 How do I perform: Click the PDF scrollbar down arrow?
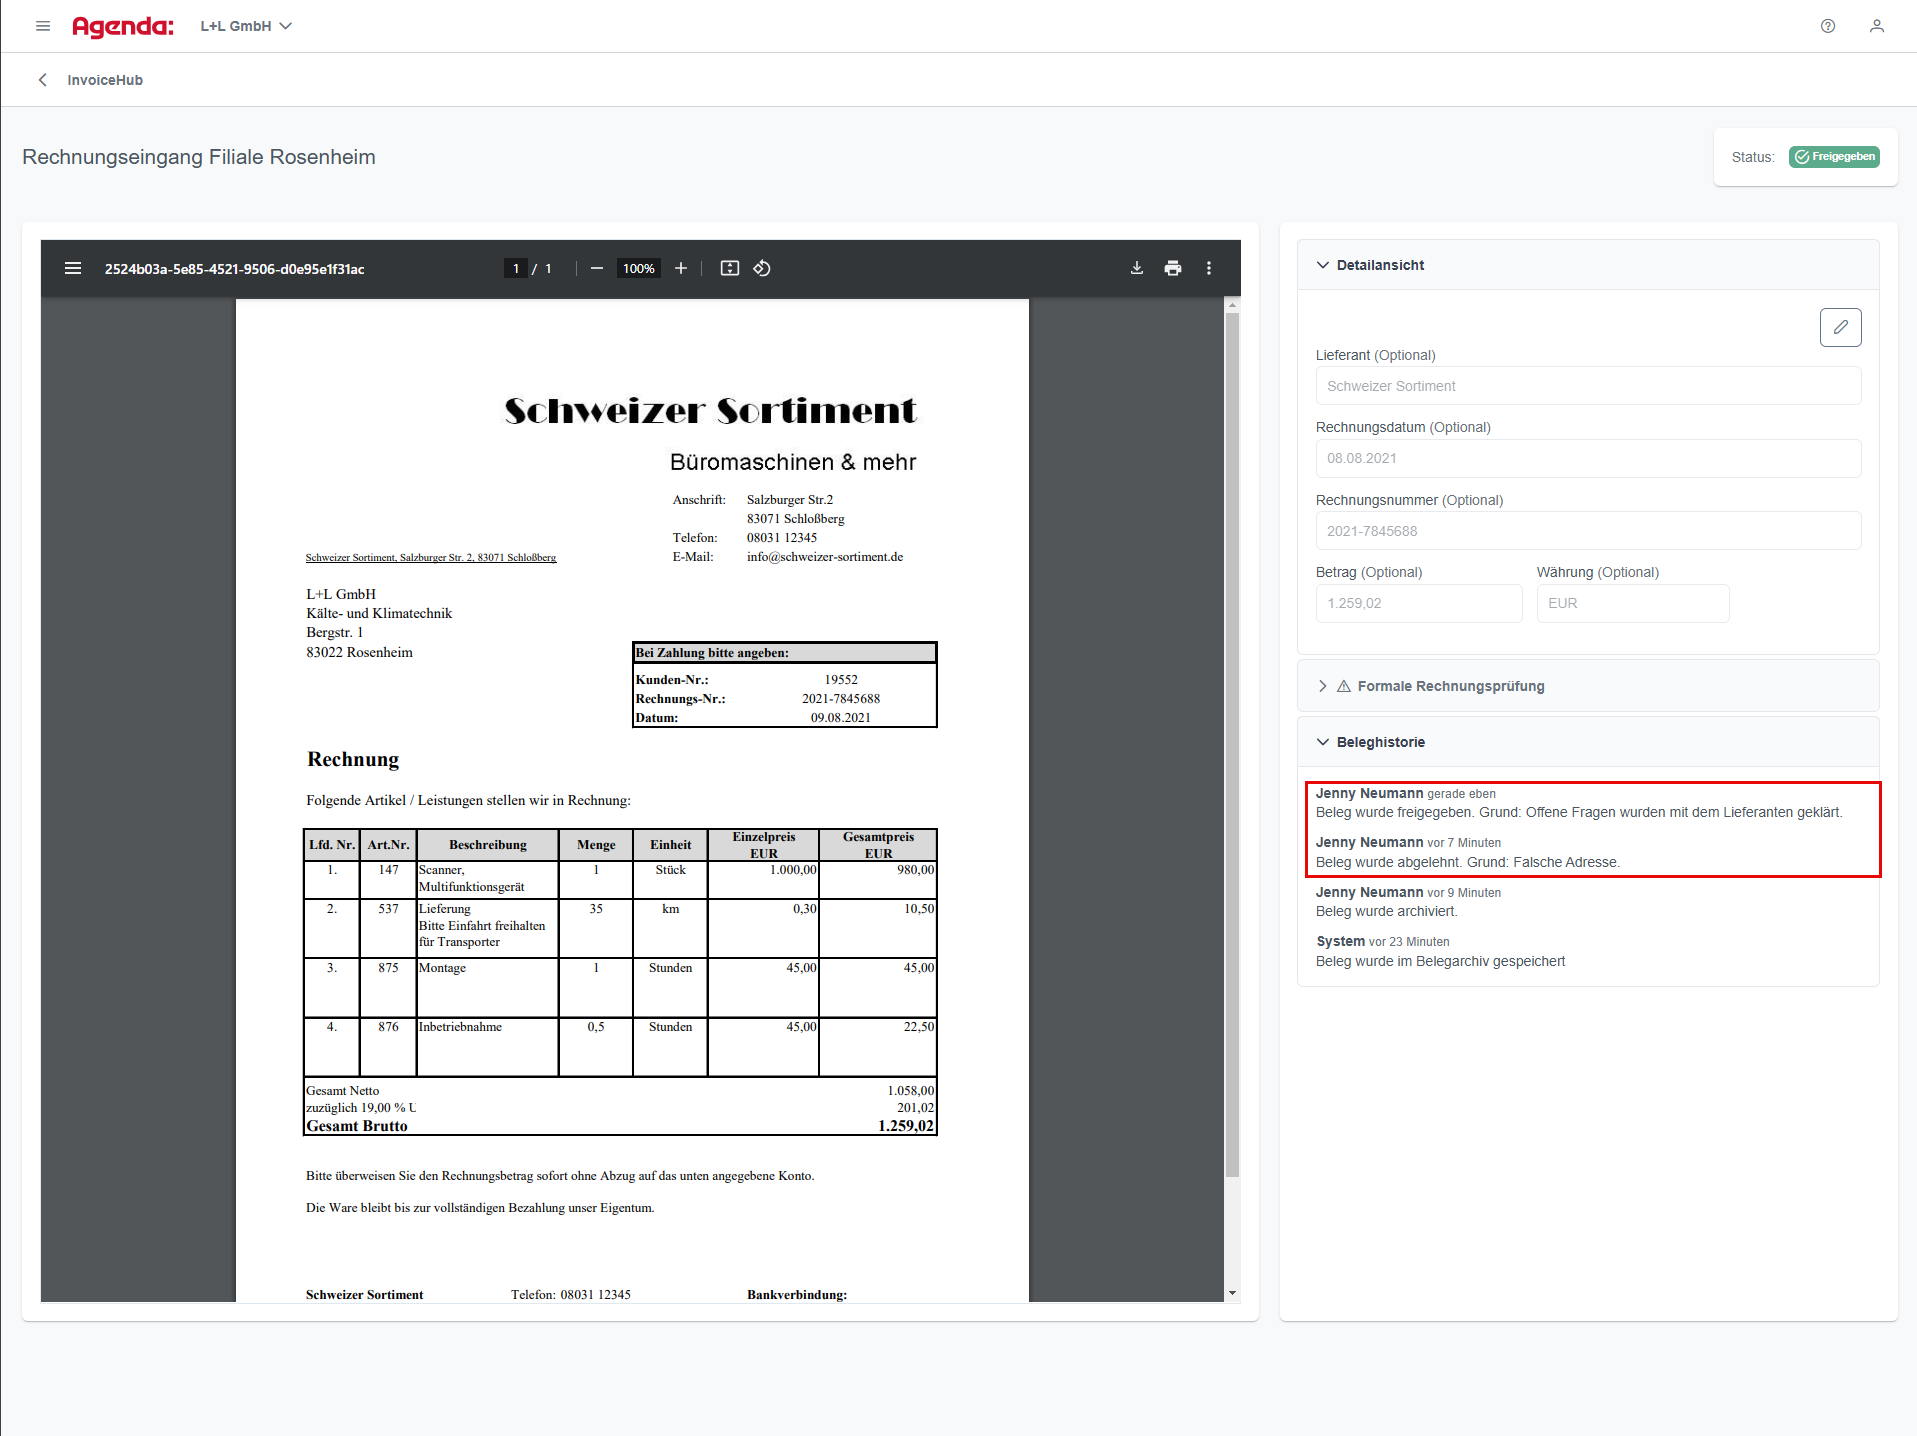click(1232, 1293)
